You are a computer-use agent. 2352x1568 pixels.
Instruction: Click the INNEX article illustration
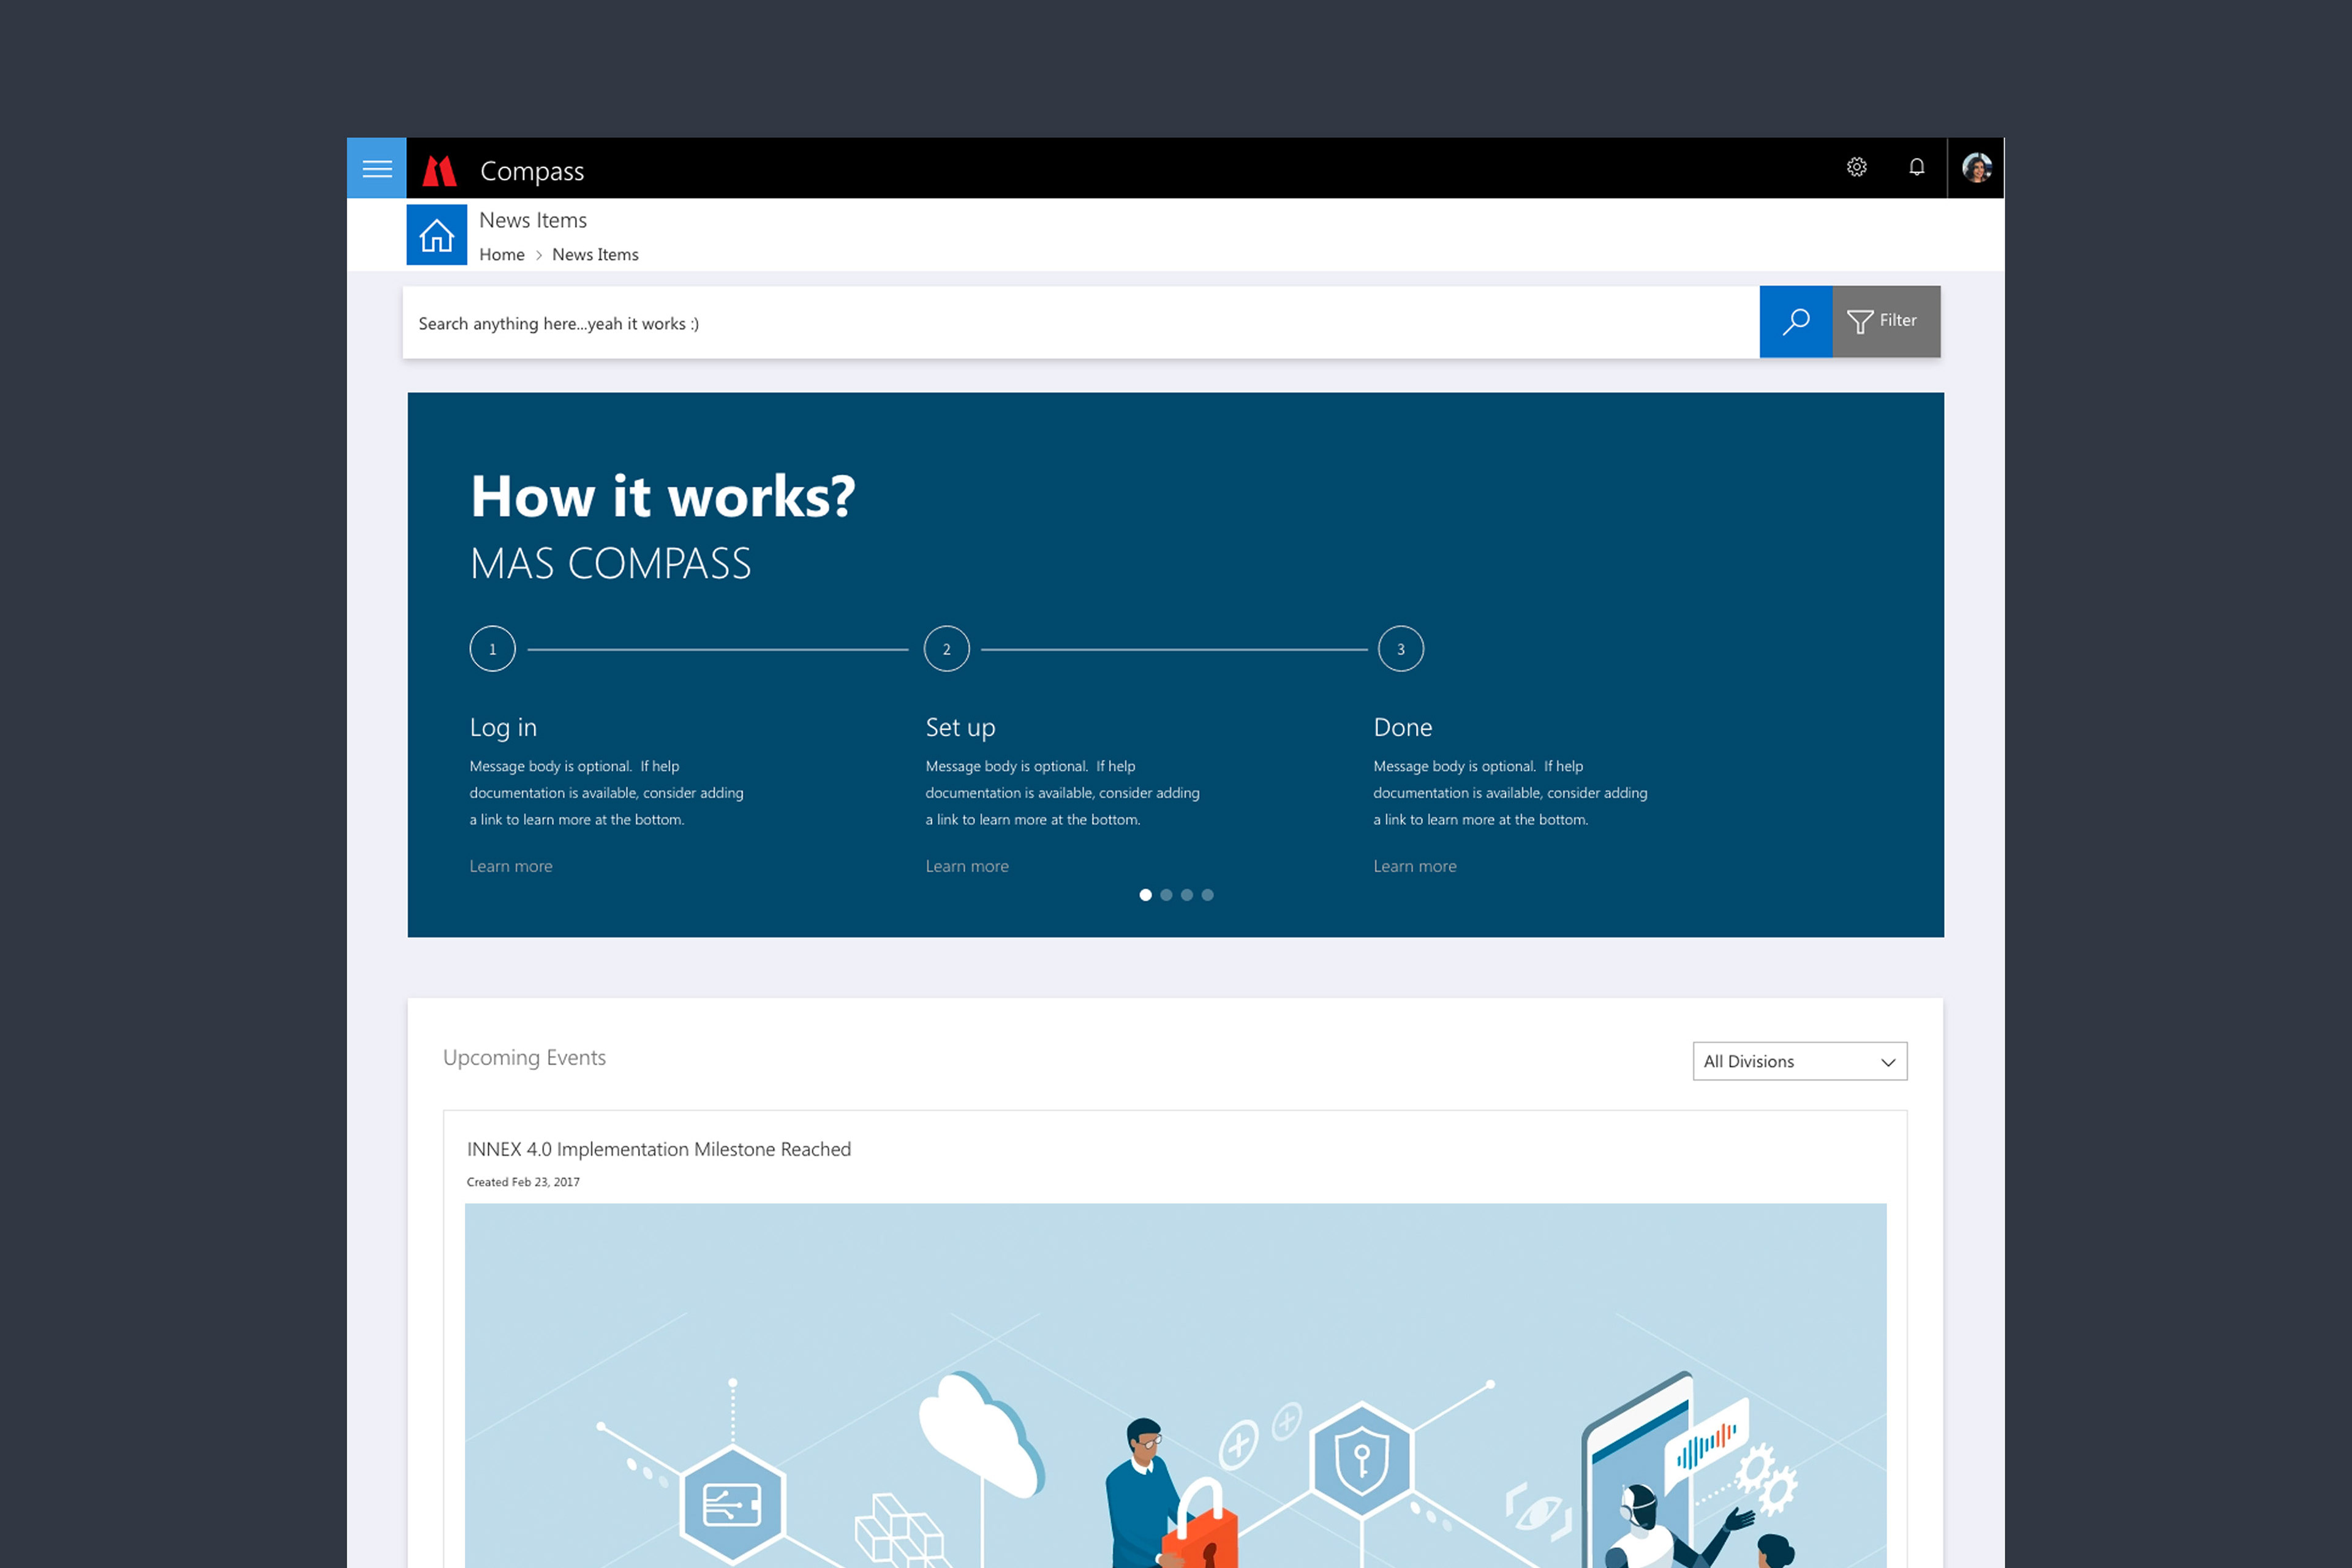[x=1176, y=1386]
